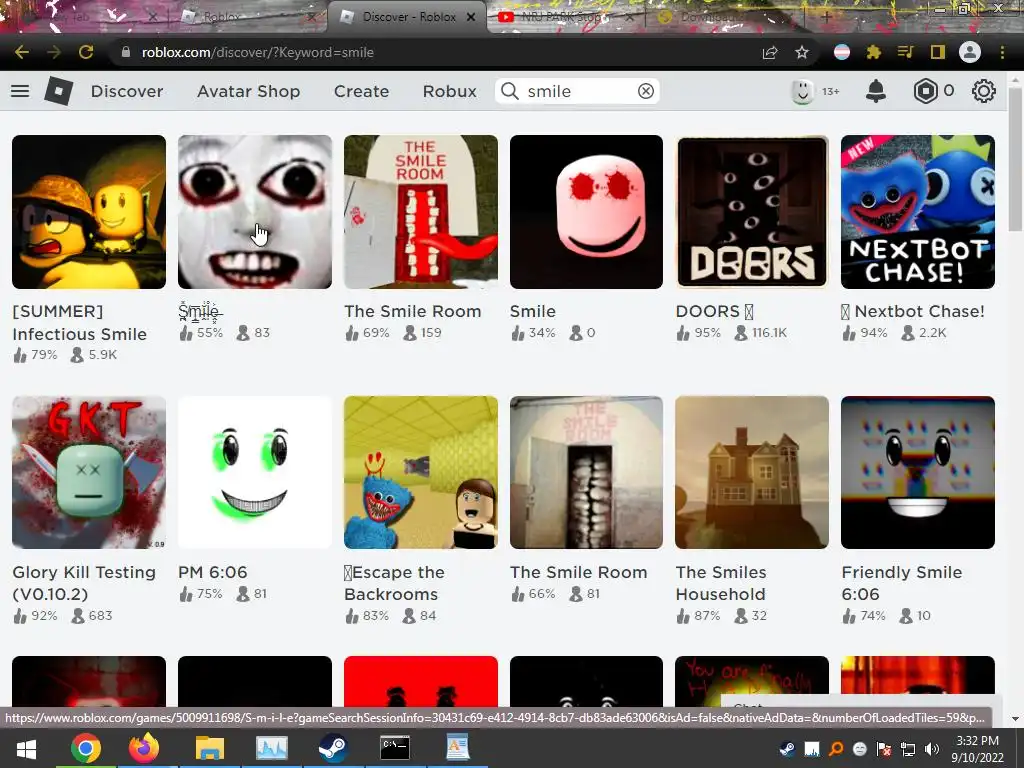
Task: Focus the smile search input field
Action: (578, 91)
